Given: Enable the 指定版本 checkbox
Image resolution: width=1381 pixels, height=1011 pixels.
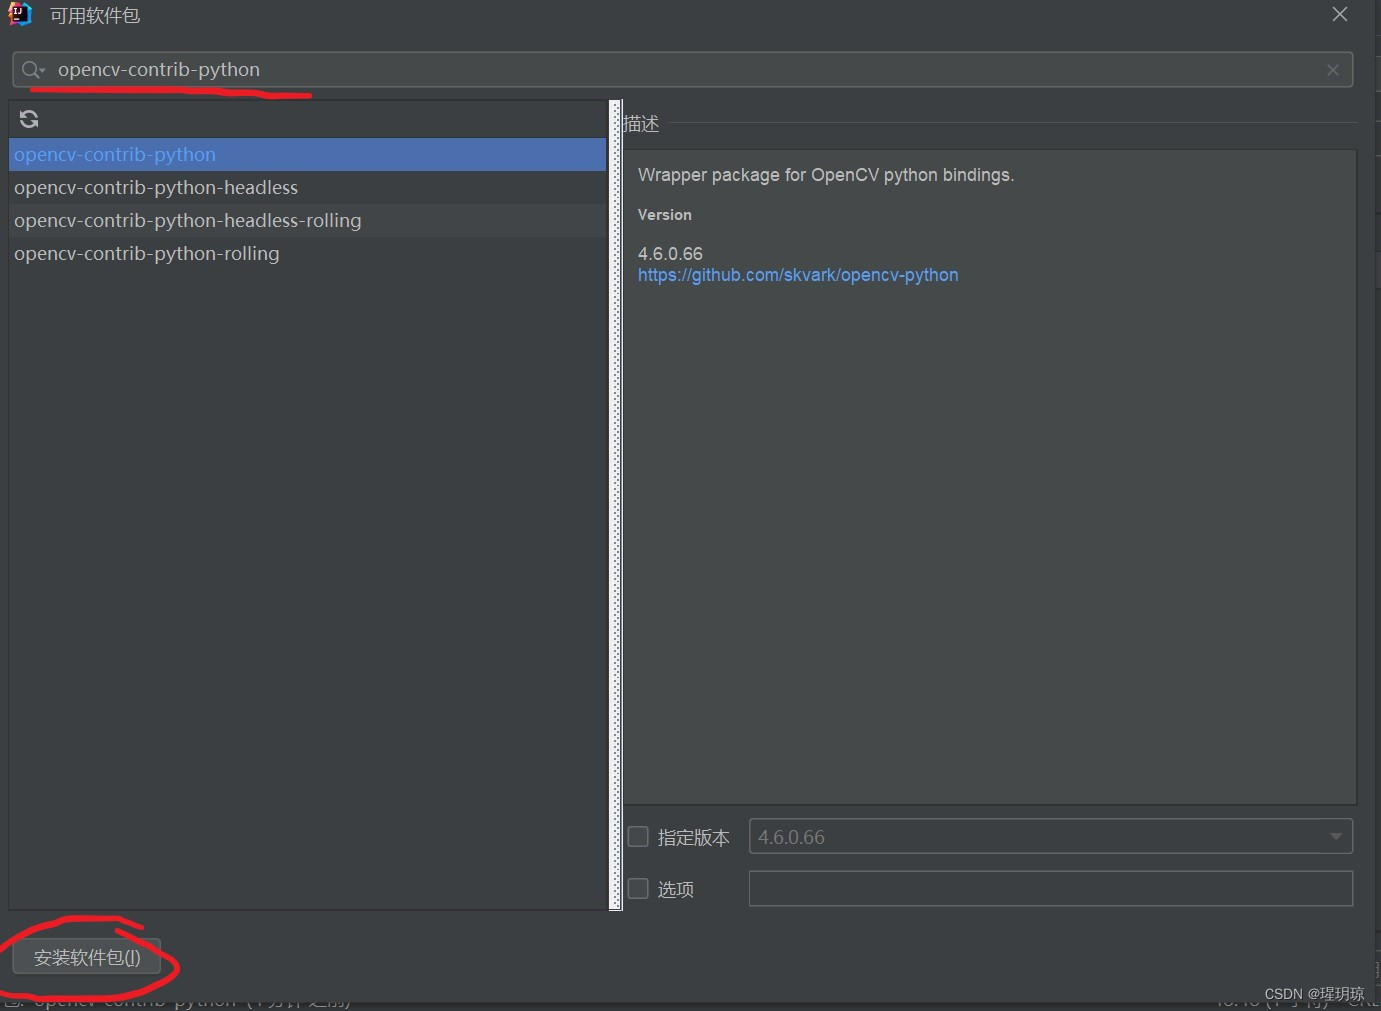Looking at the screenshot, I should [638, 837].
